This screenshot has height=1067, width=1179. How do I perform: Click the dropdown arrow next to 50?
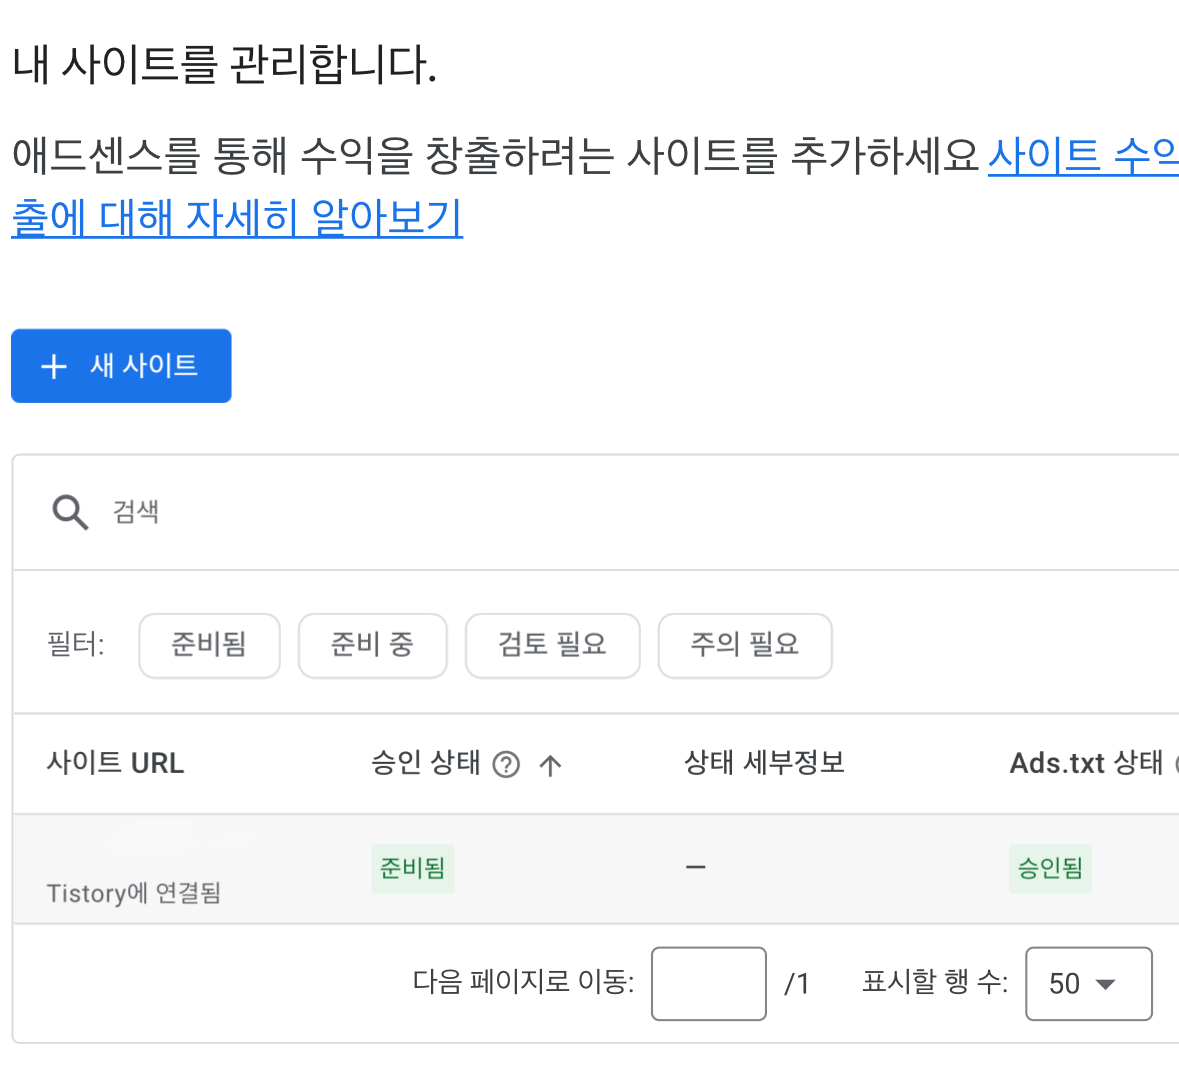click(x=1107, y=983)
